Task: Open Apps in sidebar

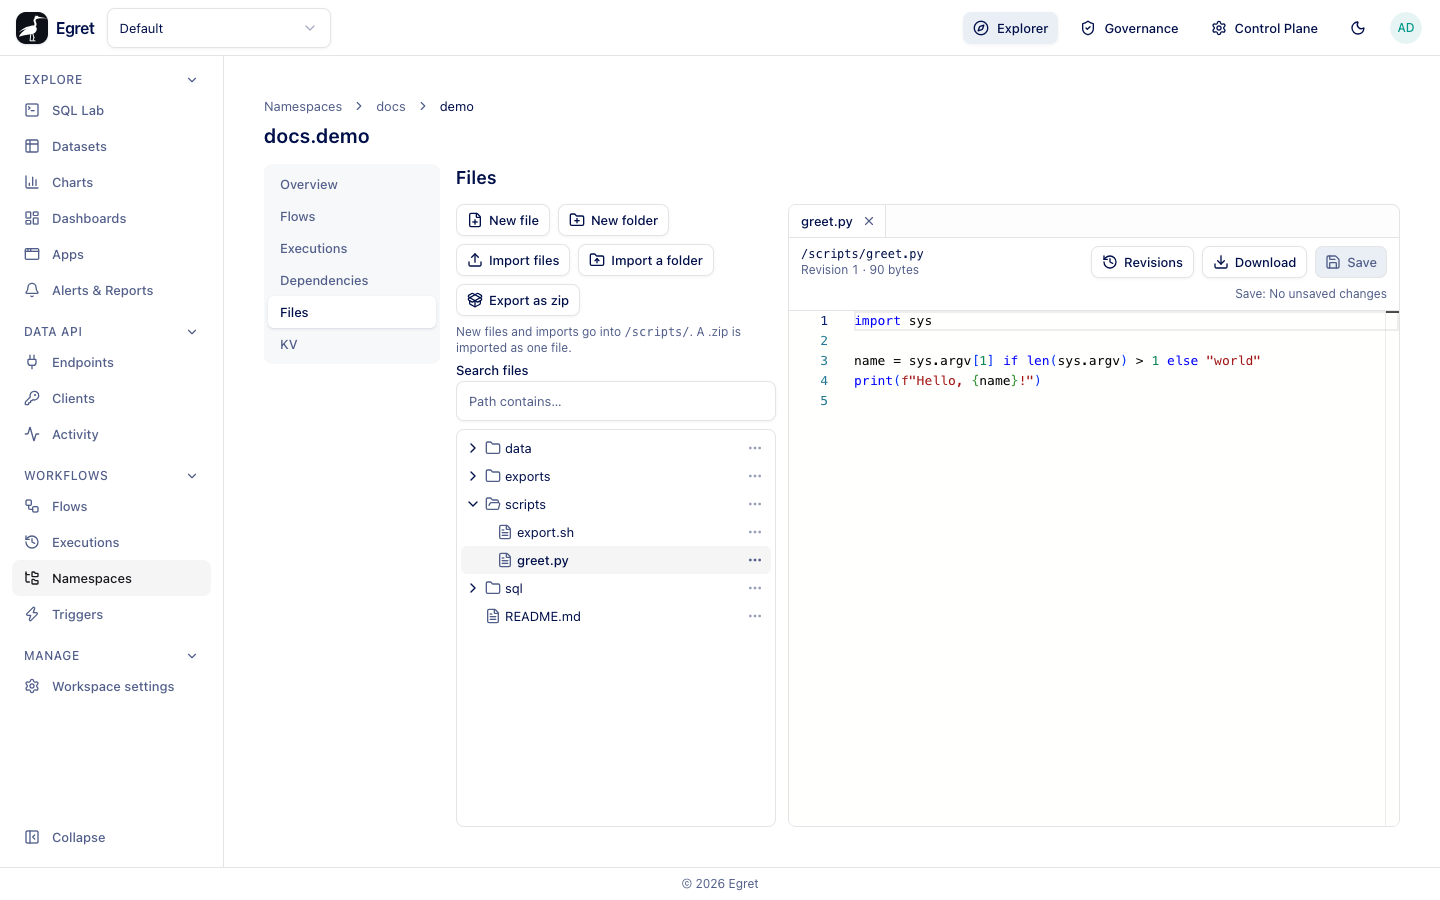Action: click(111, 254)
